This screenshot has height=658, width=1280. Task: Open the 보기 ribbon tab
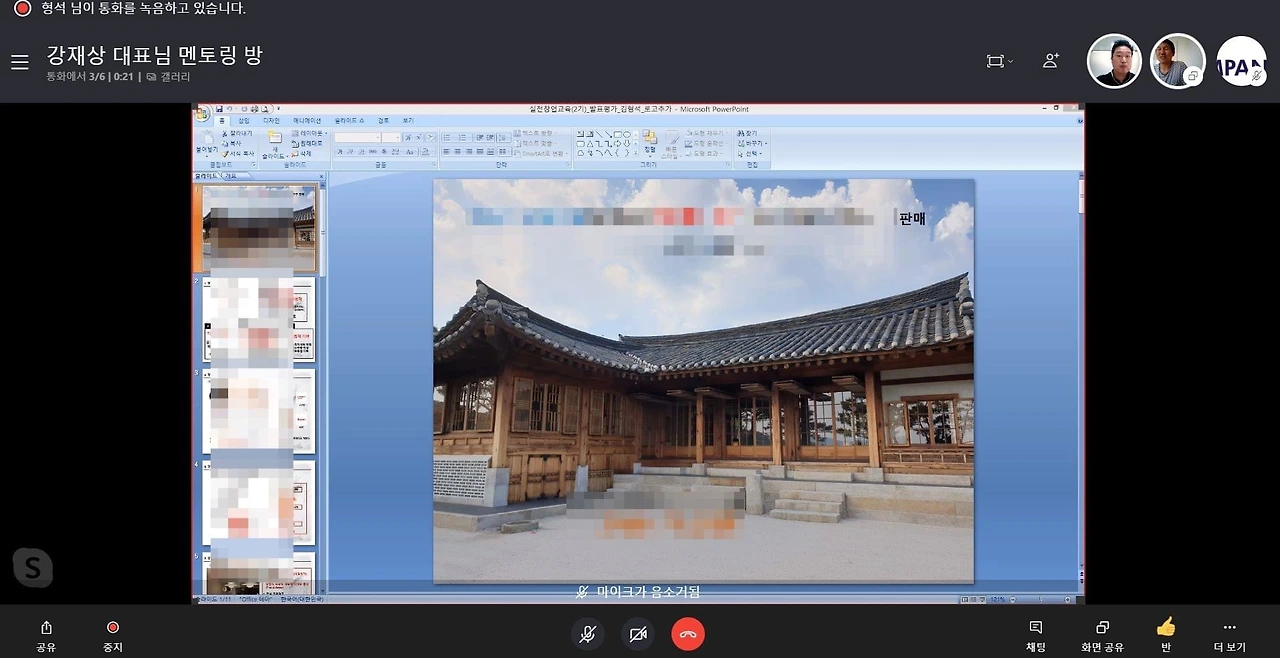click(408, 120)
